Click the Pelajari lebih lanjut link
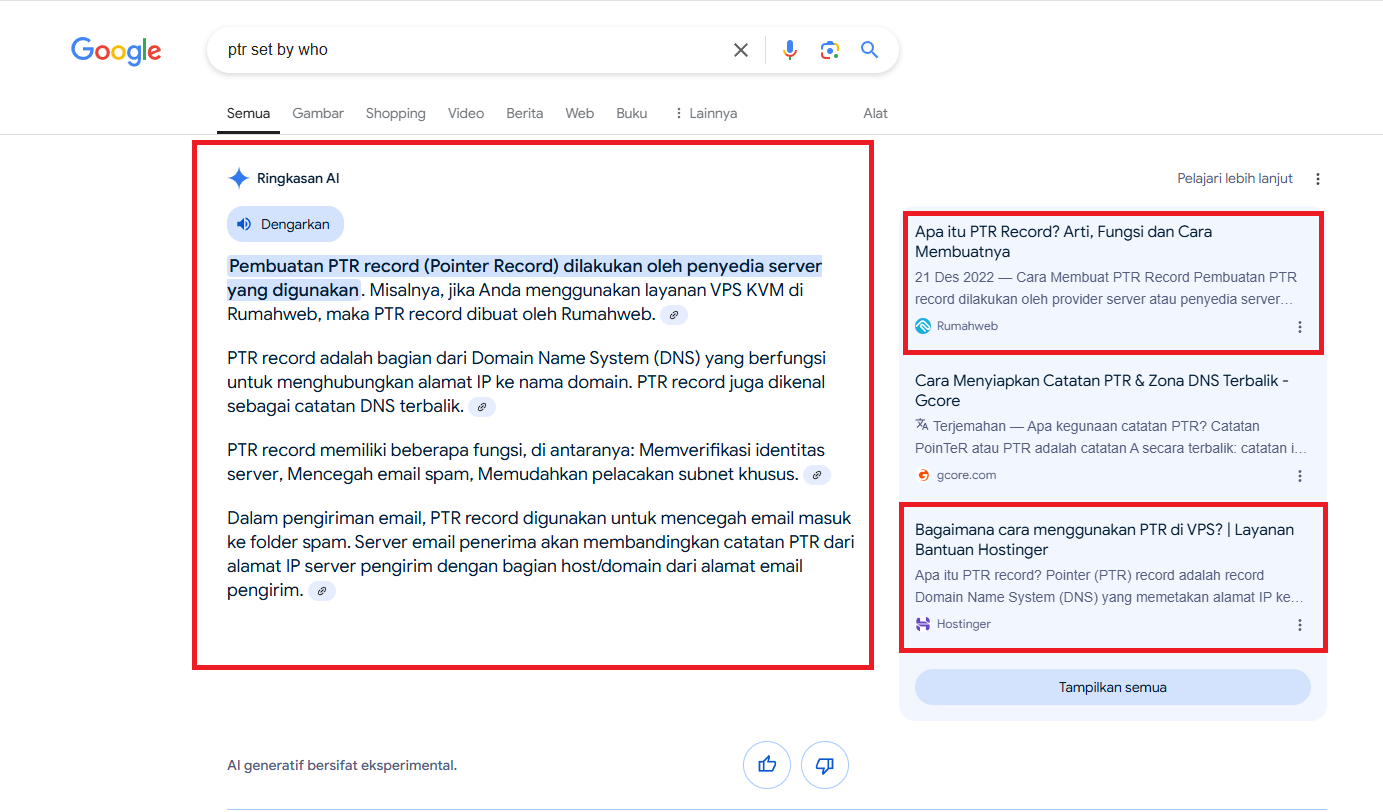 click(1235, 178)
